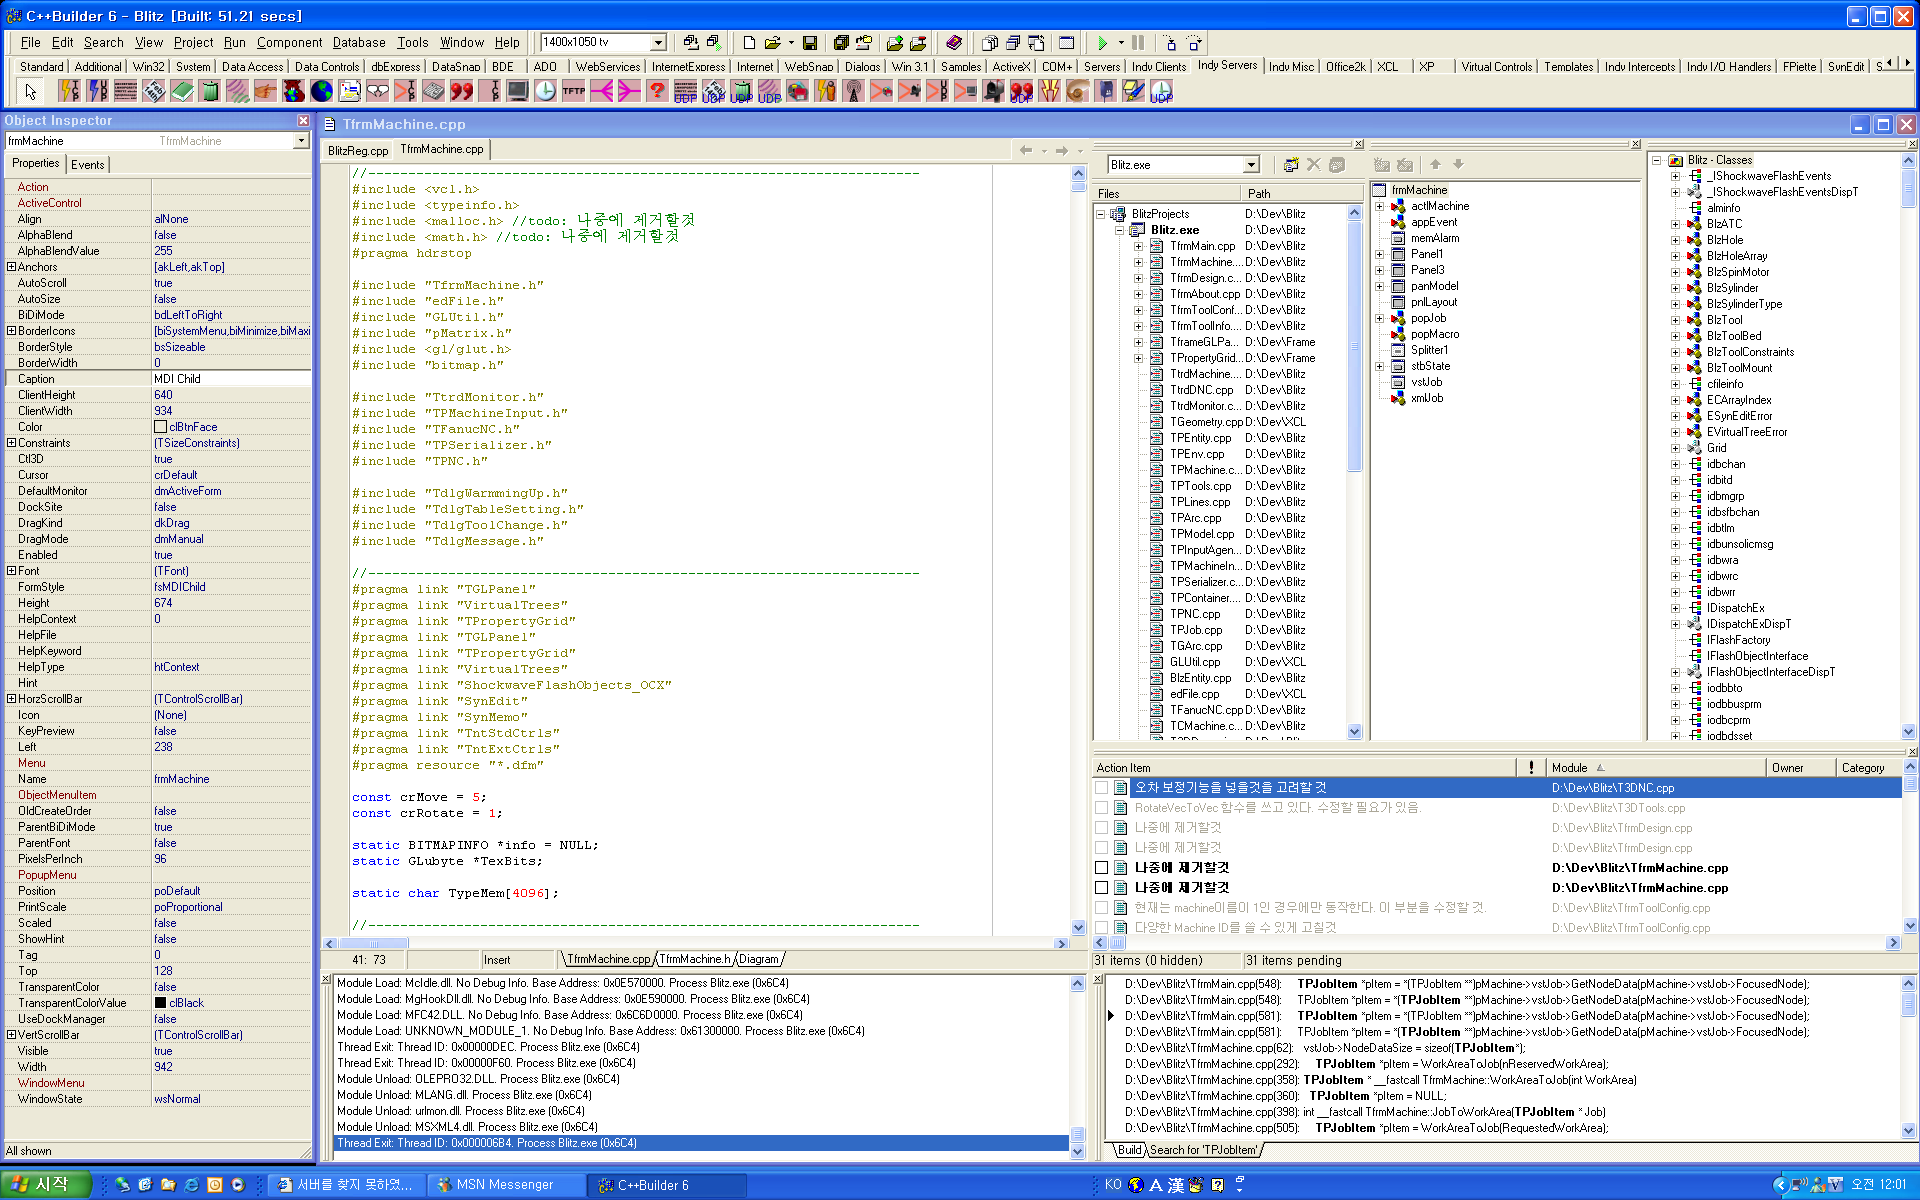Image resolution: width=1920 pixels, height=1200 pixels.
Task: Select the red question mark palette component
Action: coord(657,92)
